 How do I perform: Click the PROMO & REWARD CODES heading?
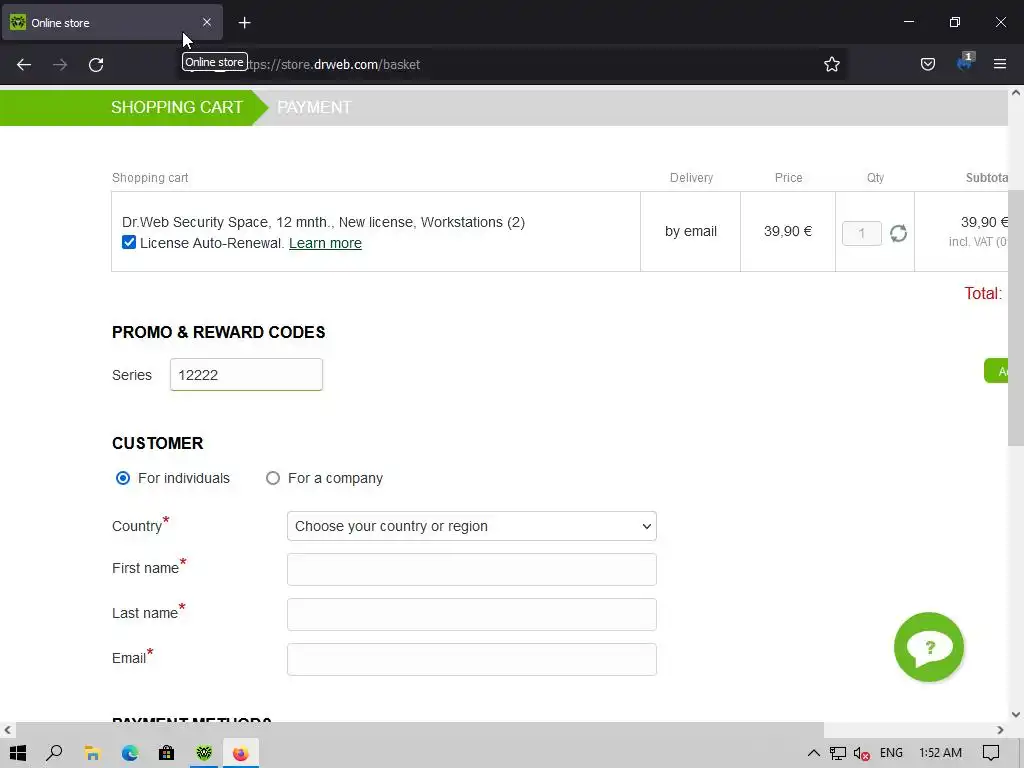(x=219, y=332)
